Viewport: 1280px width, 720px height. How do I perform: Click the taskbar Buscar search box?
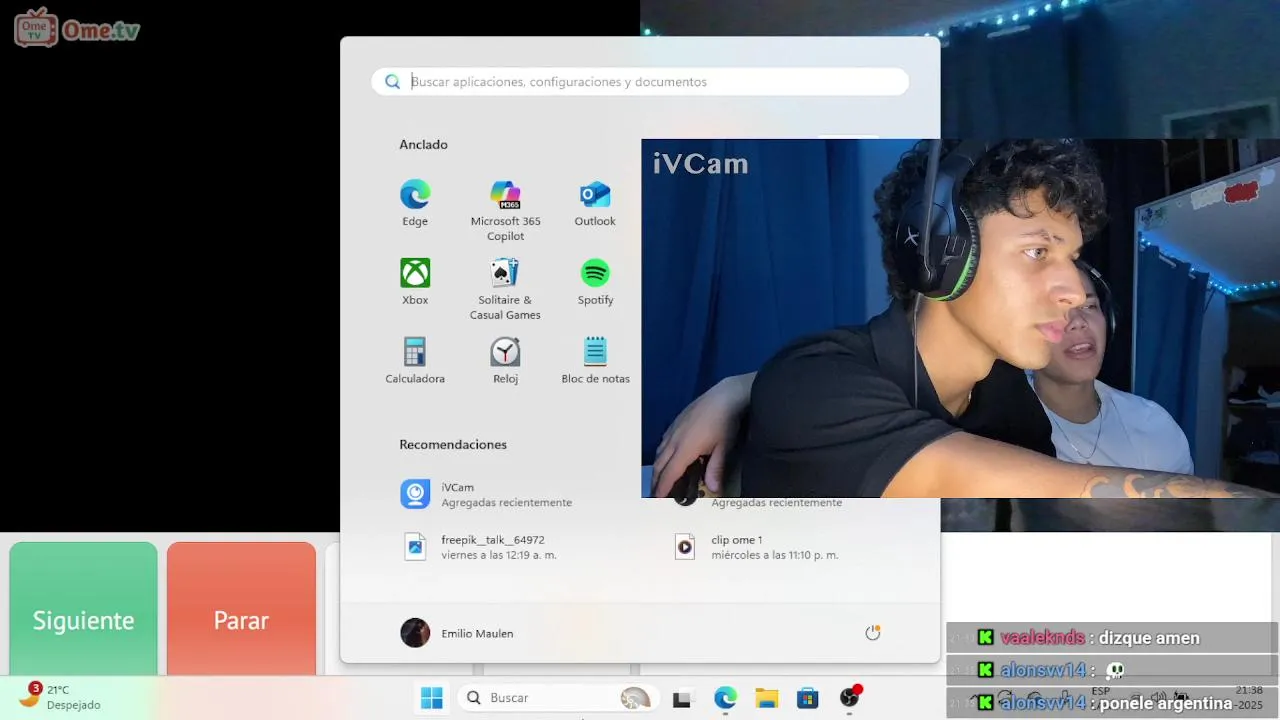(557, 698)
